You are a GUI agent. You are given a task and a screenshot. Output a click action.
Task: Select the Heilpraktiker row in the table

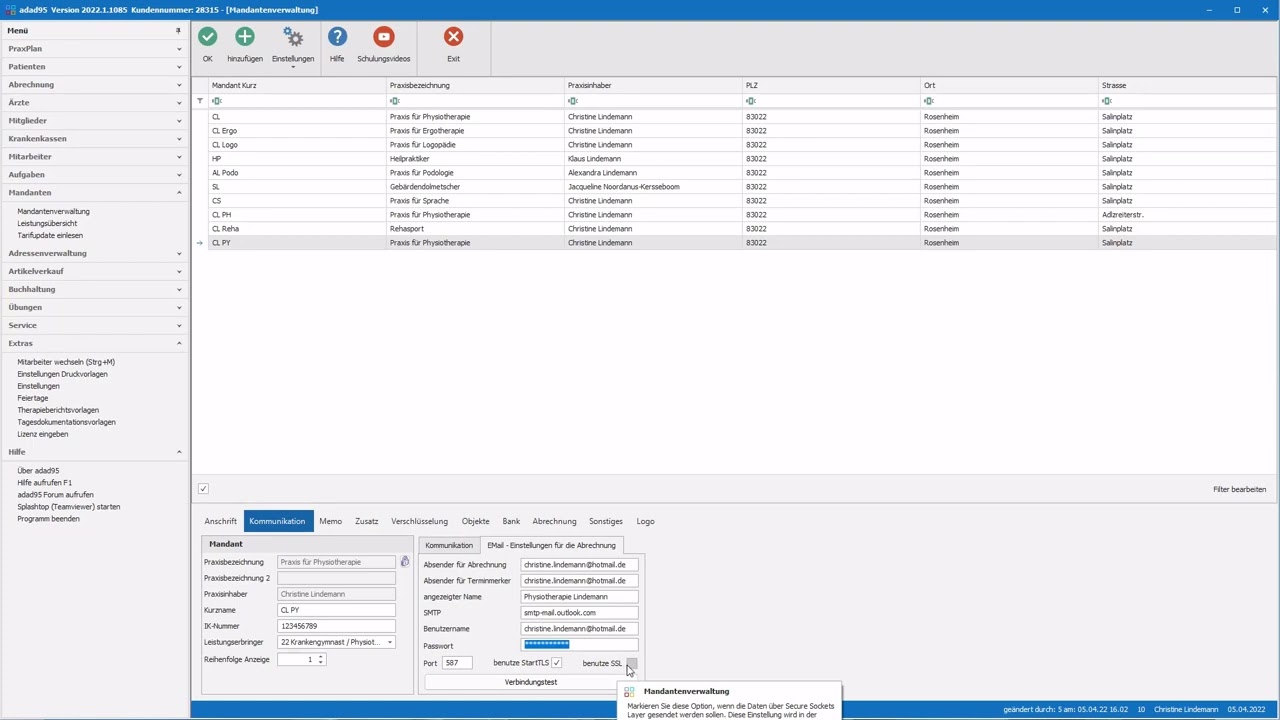430,159
